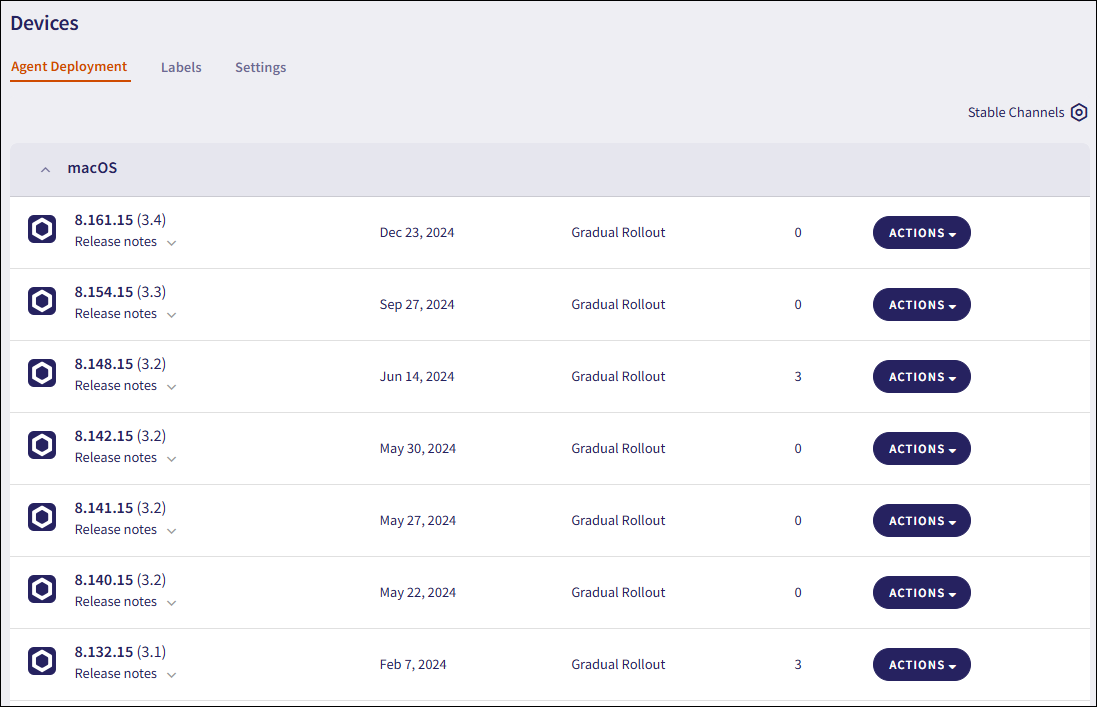
Task: Open Actions dropdown for version 8.154.15
Action: pyautogui.click(x=921, y=305)
